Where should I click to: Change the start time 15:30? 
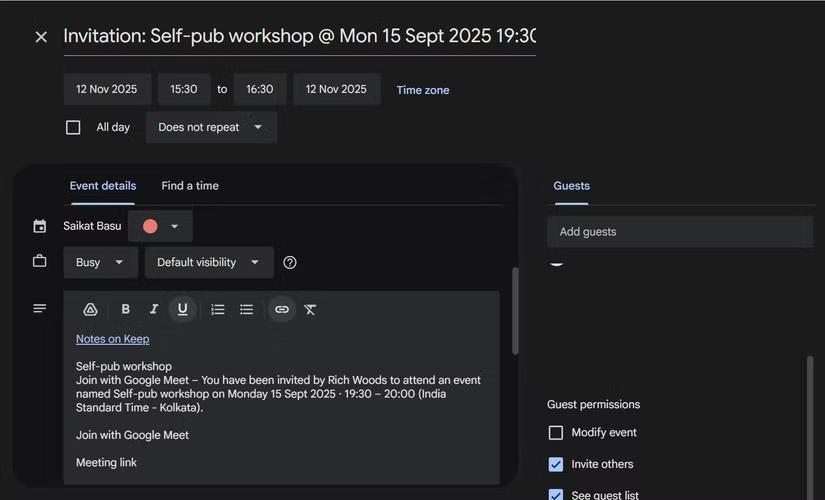click(184, 89)
